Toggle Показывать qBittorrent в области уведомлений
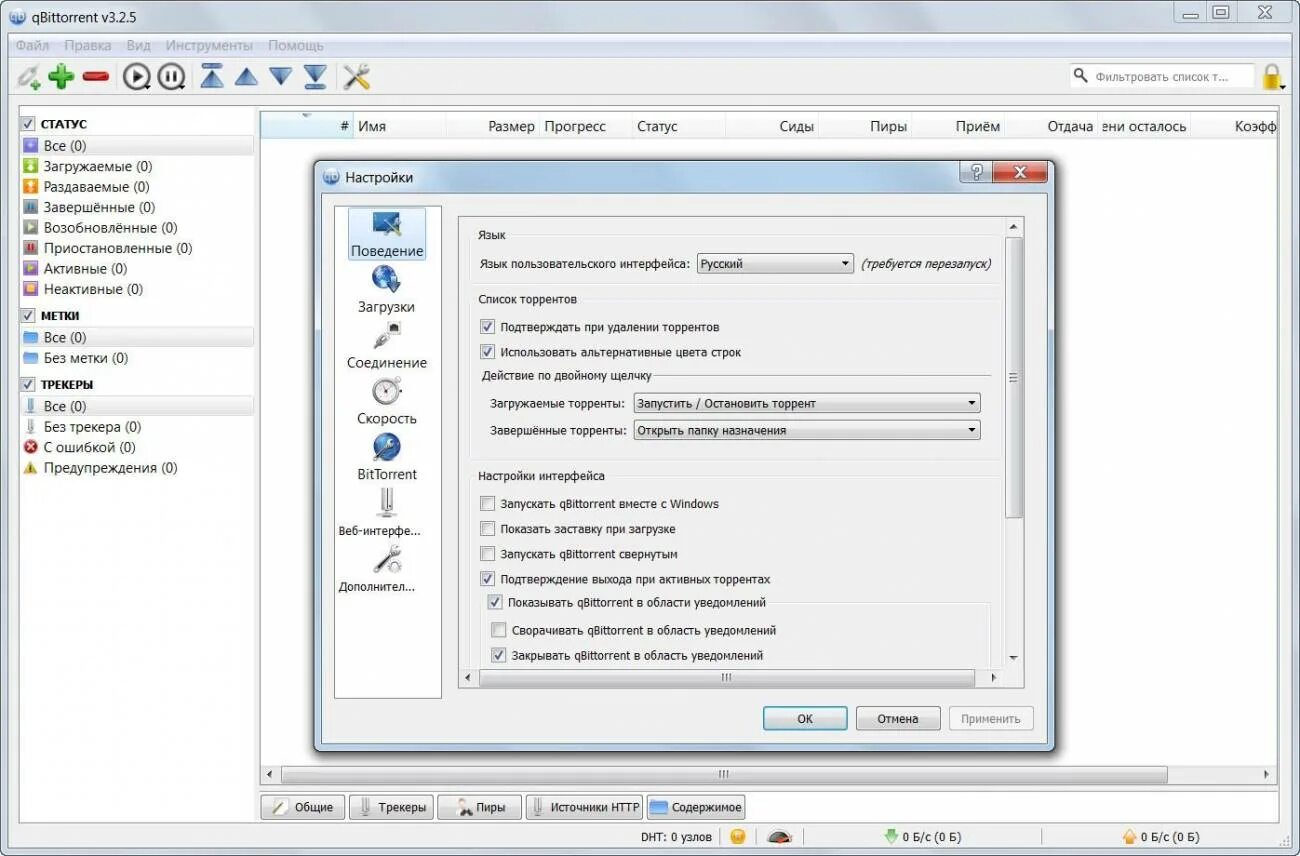 (x=495, y=603)
